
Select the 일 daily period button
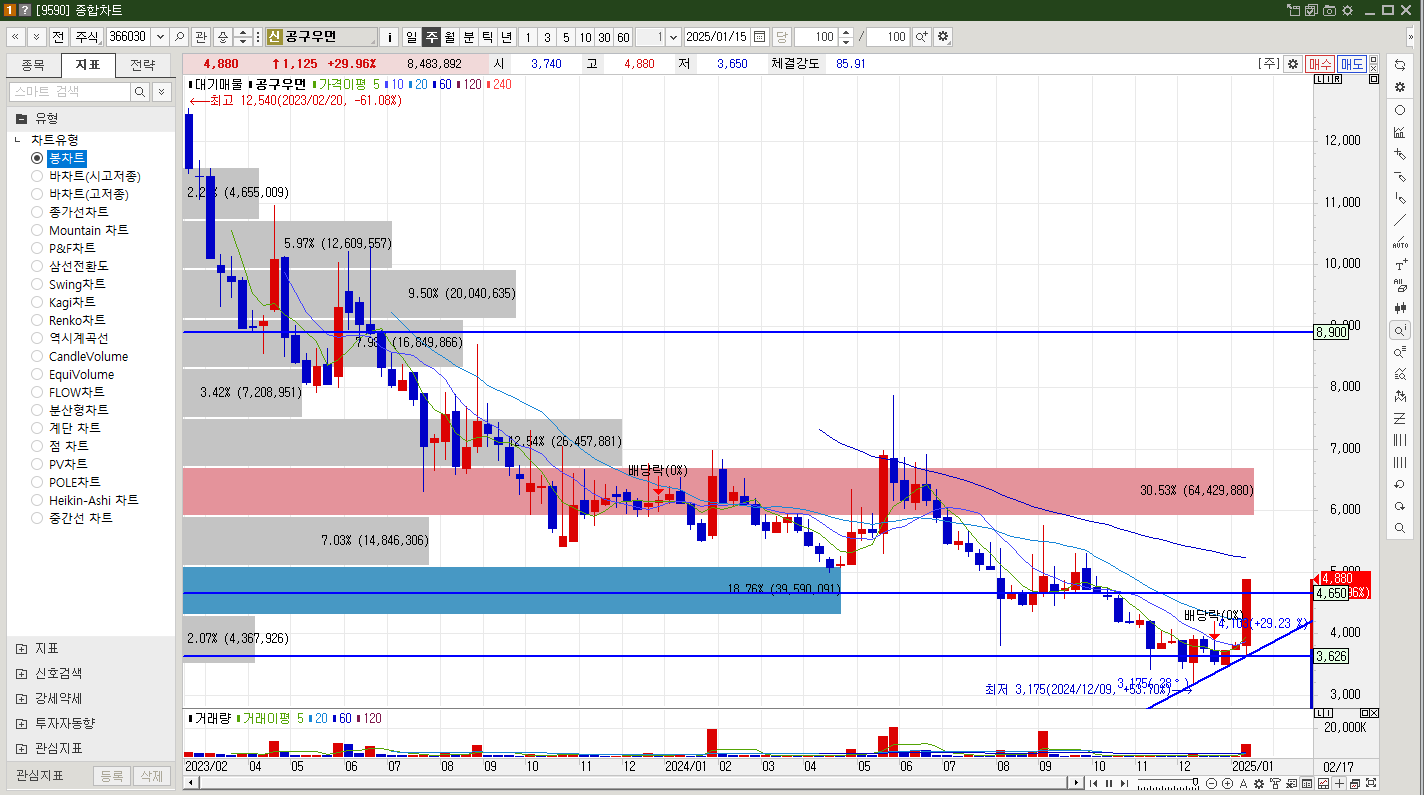point(411,37)
